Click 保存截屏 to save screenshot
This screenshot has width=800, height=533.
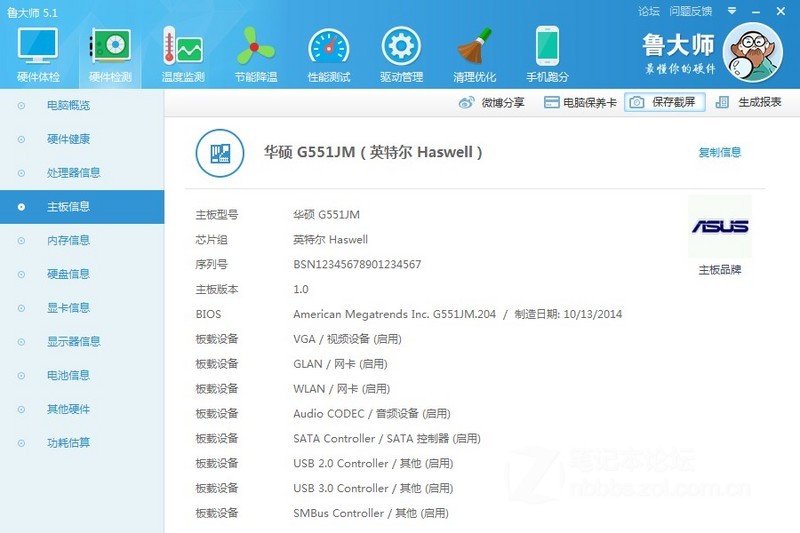665,103
